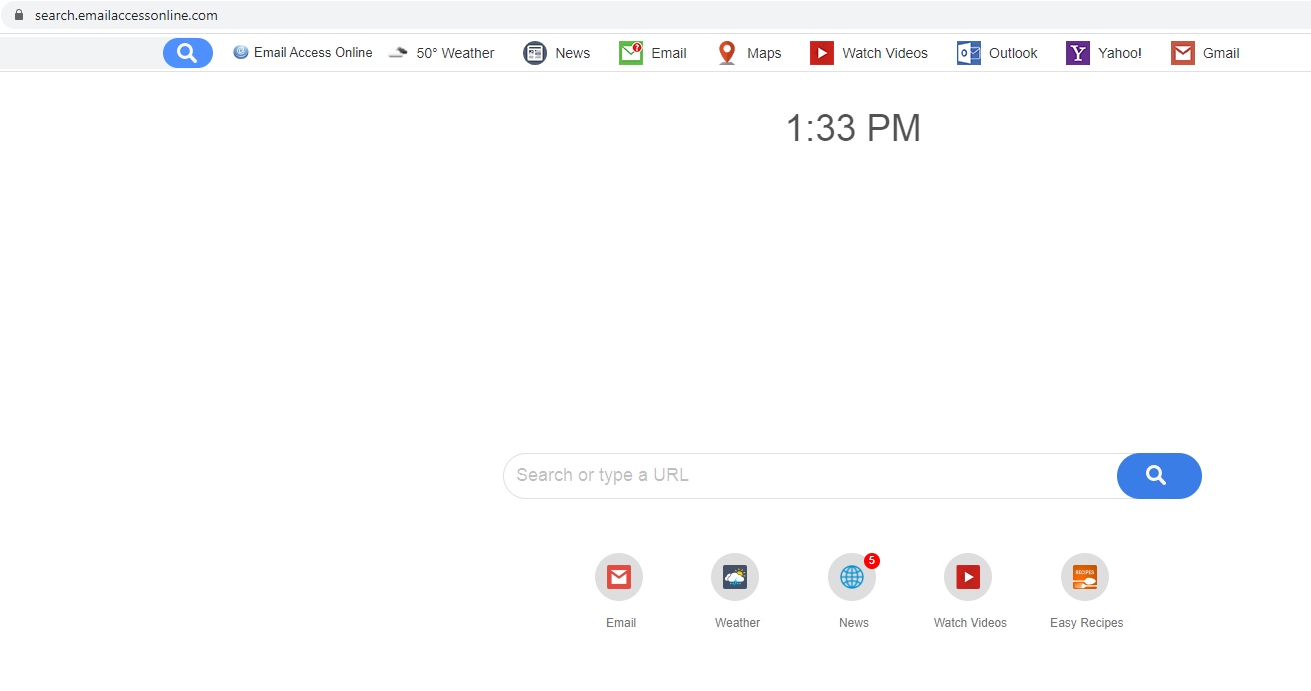
Task: Click the Email Access Online toolbar link
Action: point(313,53)
